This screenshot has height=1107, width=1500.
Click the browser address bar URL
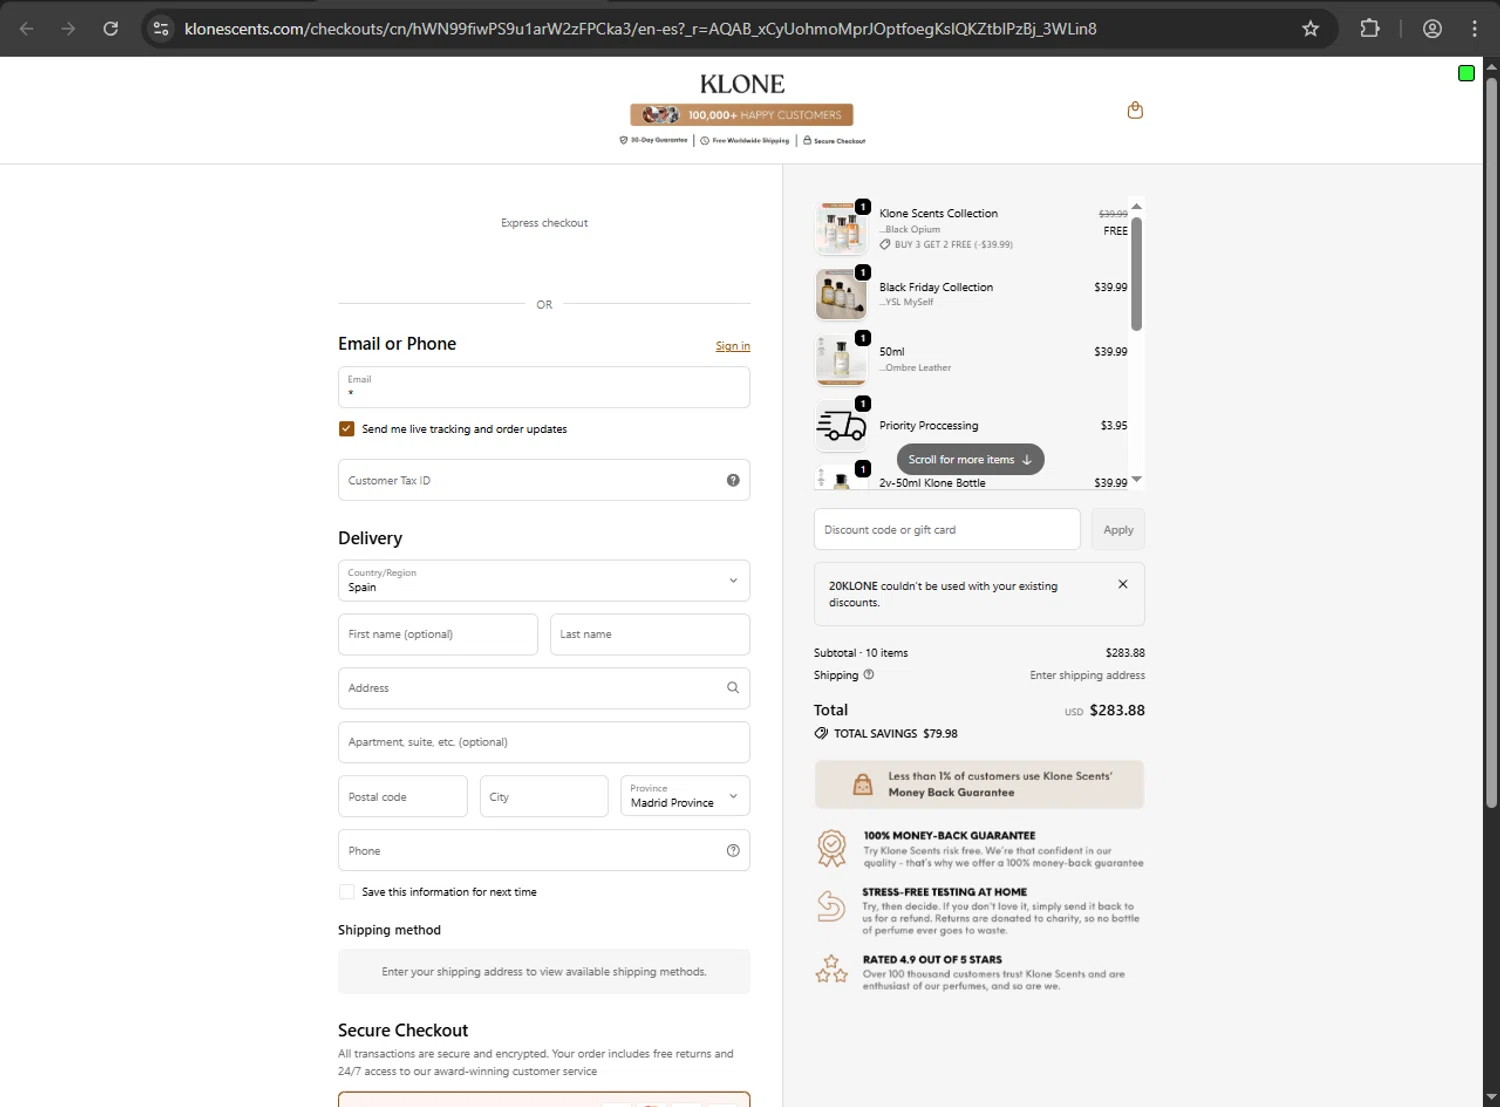640,29
